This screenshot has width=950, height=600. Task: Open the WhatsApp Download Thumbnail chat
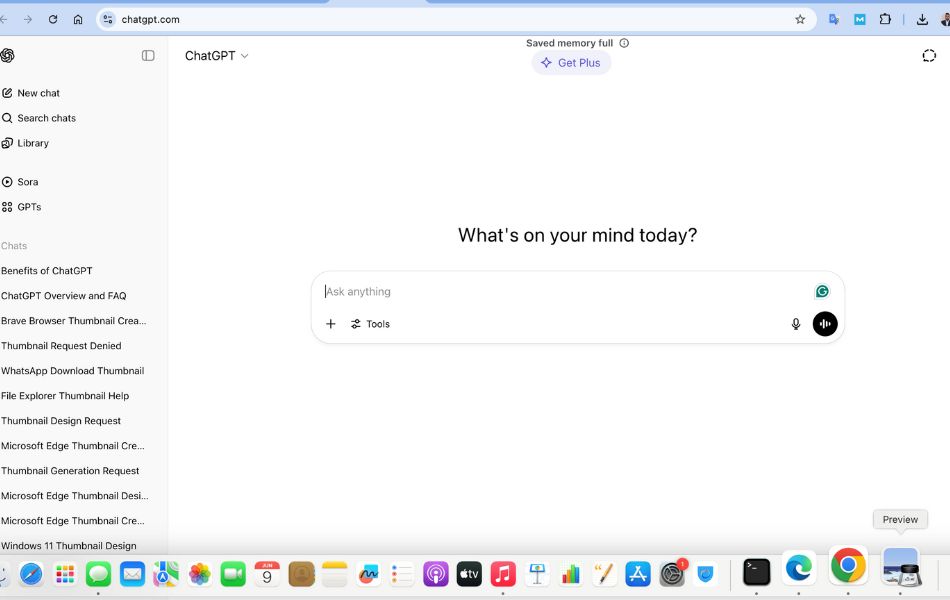(x=73, y=371)
